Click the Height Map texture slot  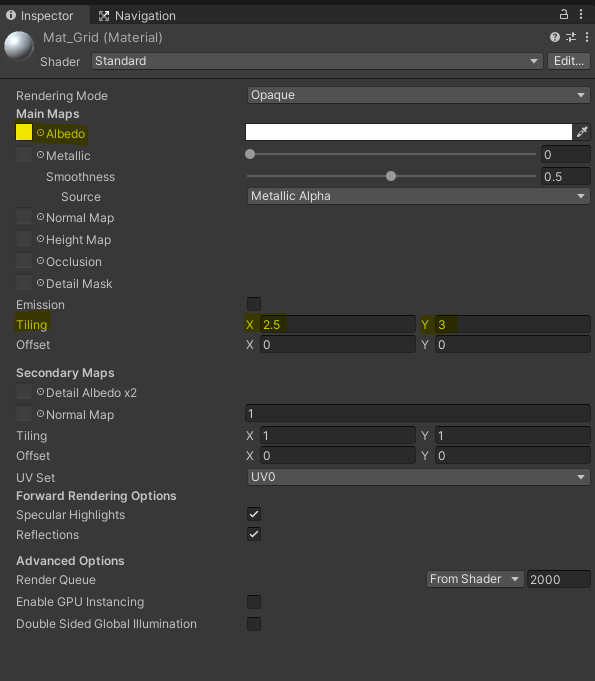pos(24,238)
